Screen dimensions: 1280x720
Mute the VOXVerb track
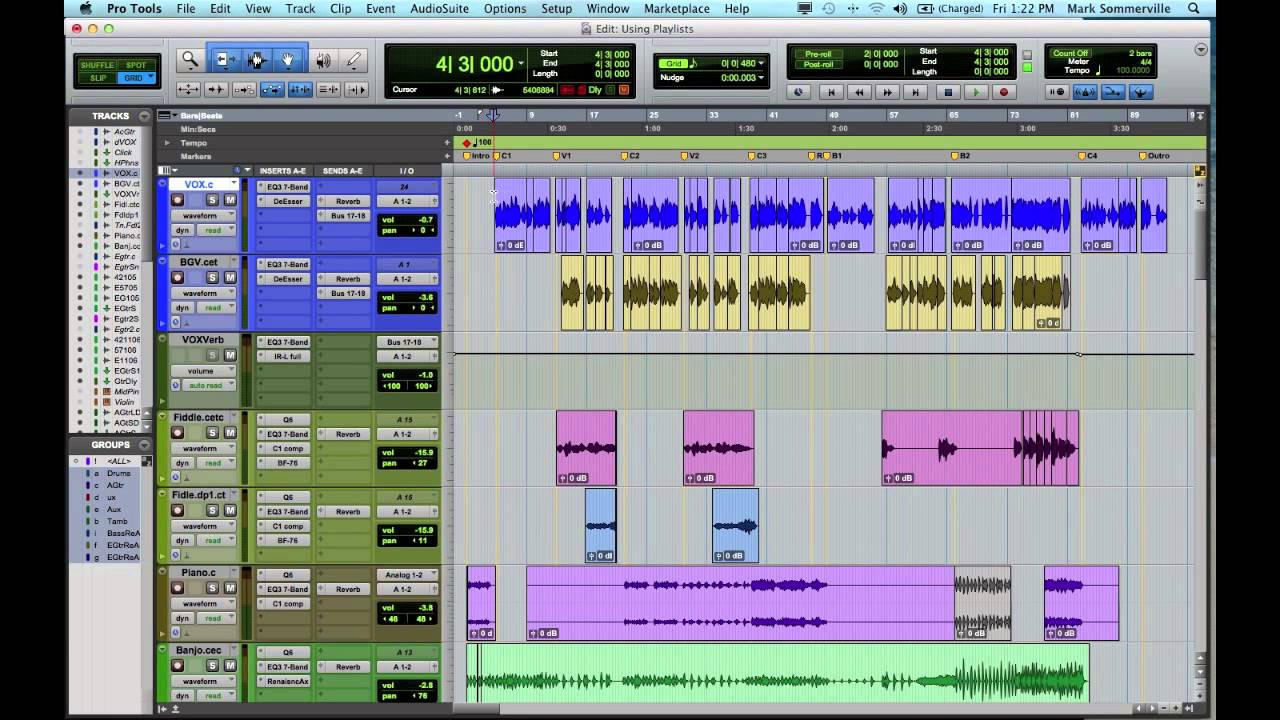[x=230, y=355]
